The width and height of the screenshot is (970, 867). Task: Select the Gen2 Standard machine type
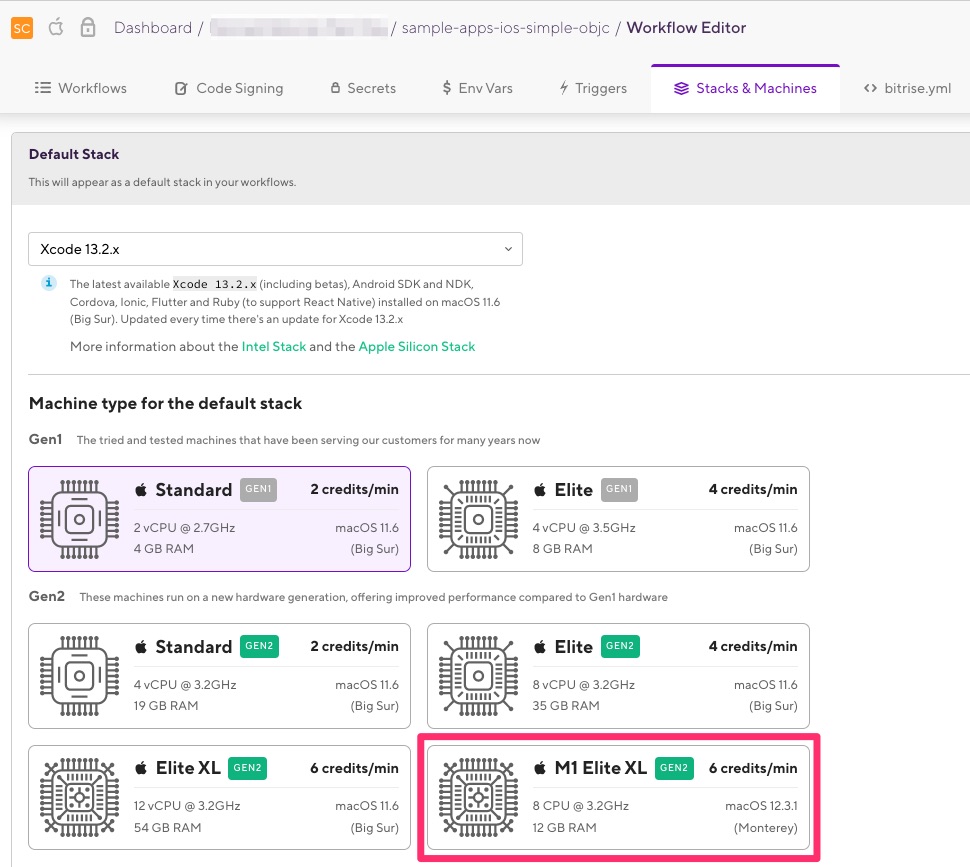pos(219,676)
